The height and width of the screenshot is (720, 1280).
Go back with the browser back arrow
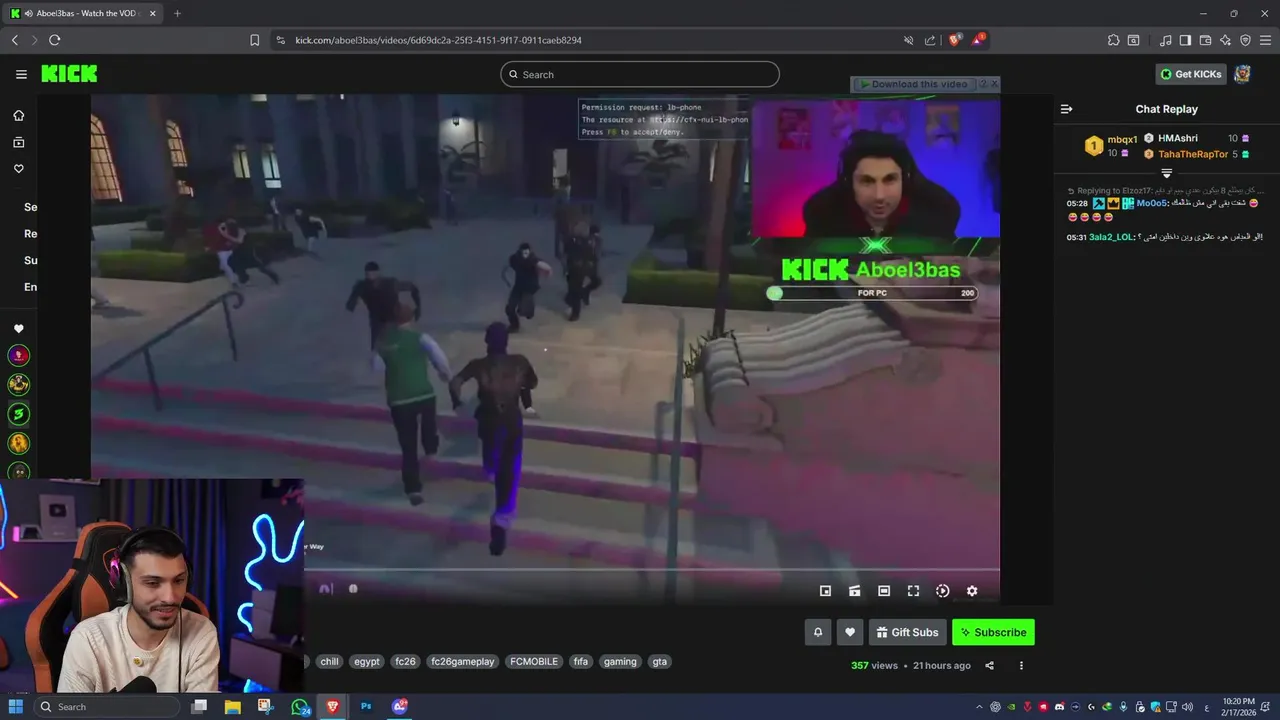14,40
